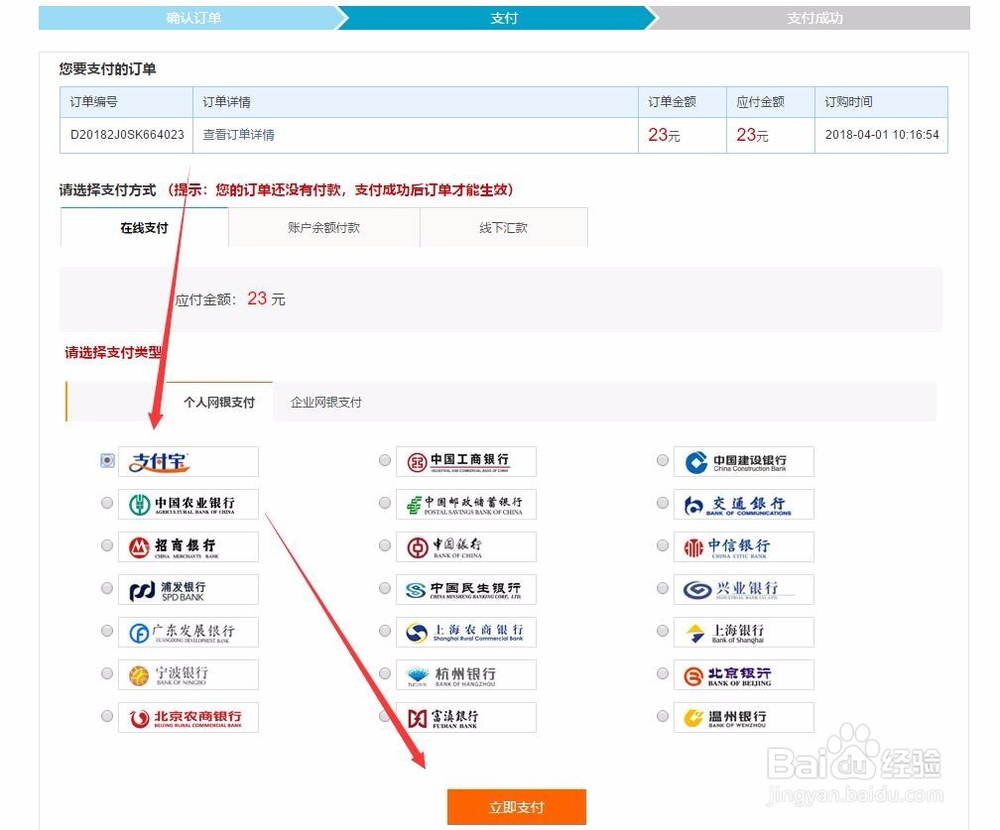Select the China Merchants Bank (招商银行) logo
The image size is (1000, 830).
(x=189, y=546)
